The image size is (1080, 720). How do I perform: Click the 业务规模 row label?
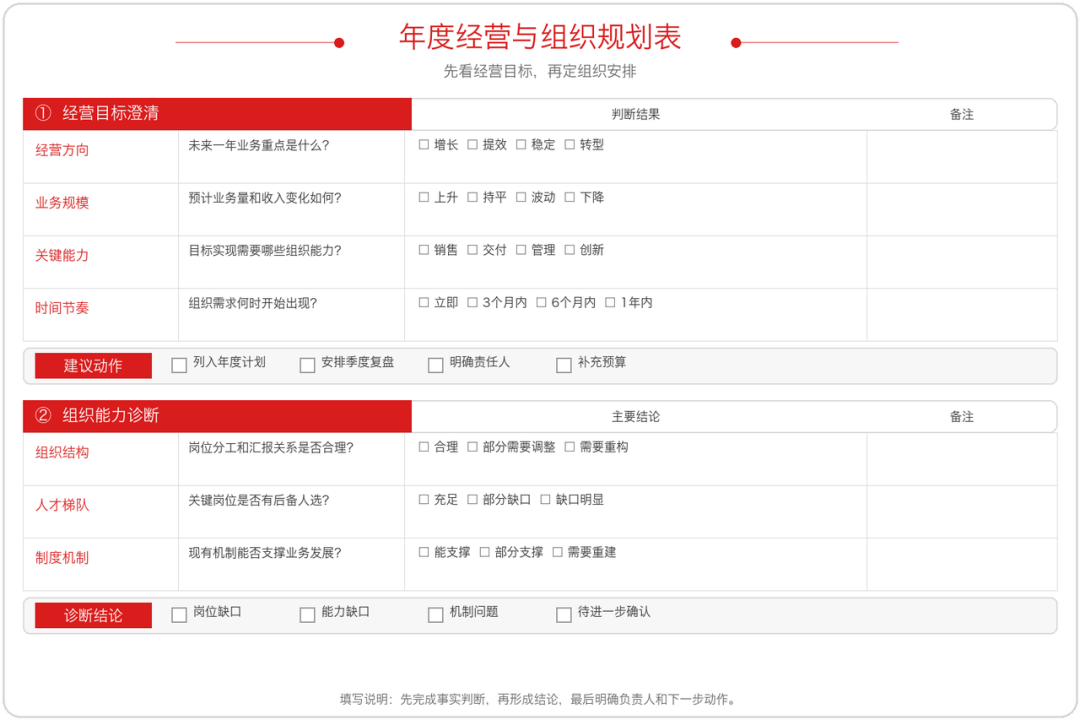pyautogui.click(x=62, y=203)
